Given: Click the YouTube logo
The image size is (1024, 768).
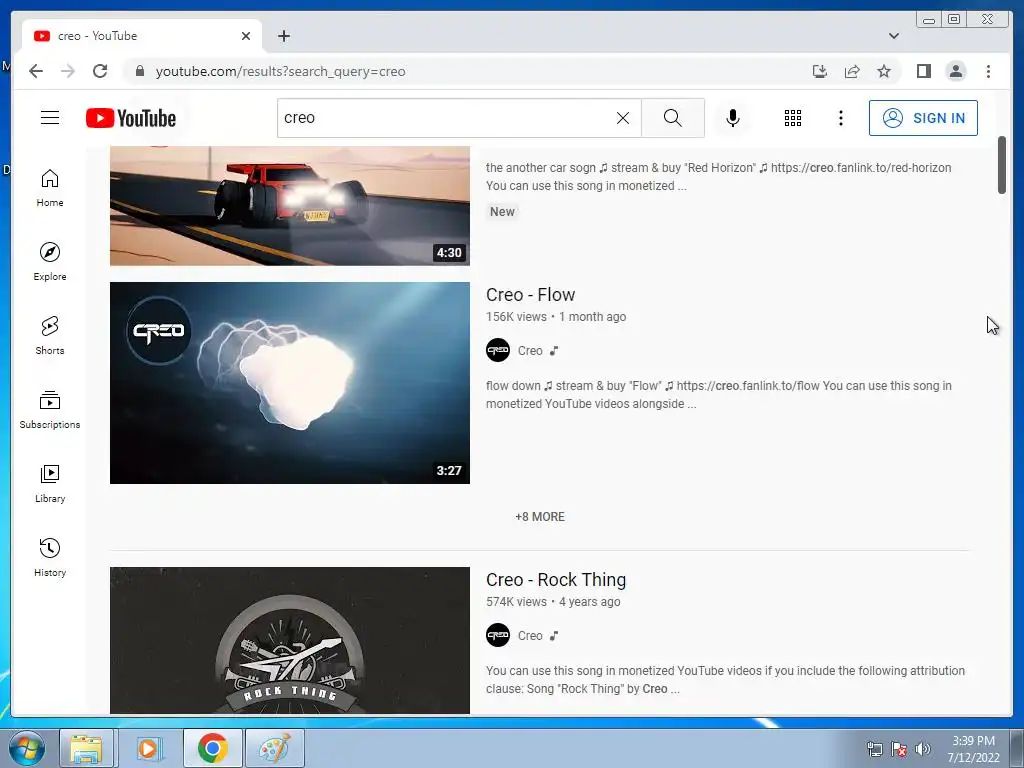Looking at the screenshot, I should pyautogui.click(x=131, y=118).
